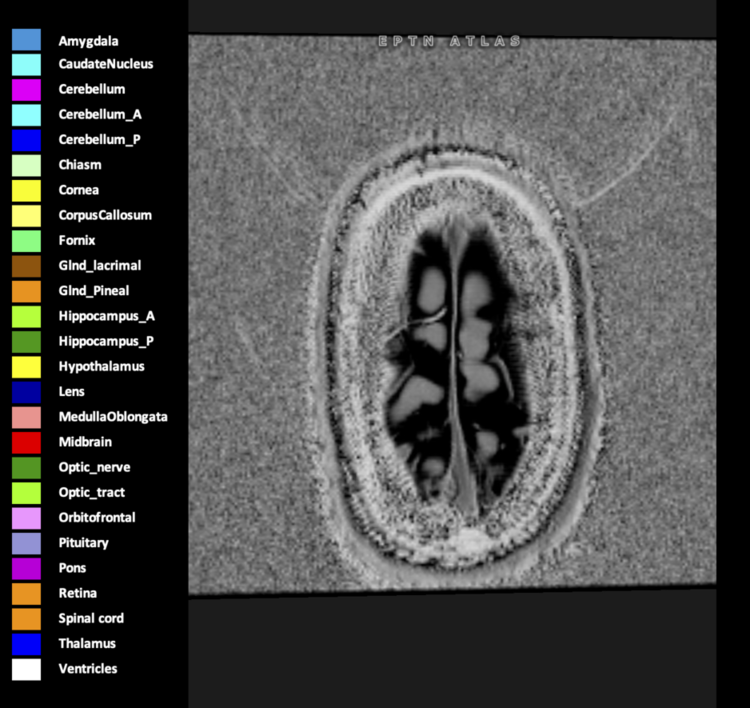This screenshot has width=750, height=708.
Task: Click the Amygdala label
Action: 88,42
